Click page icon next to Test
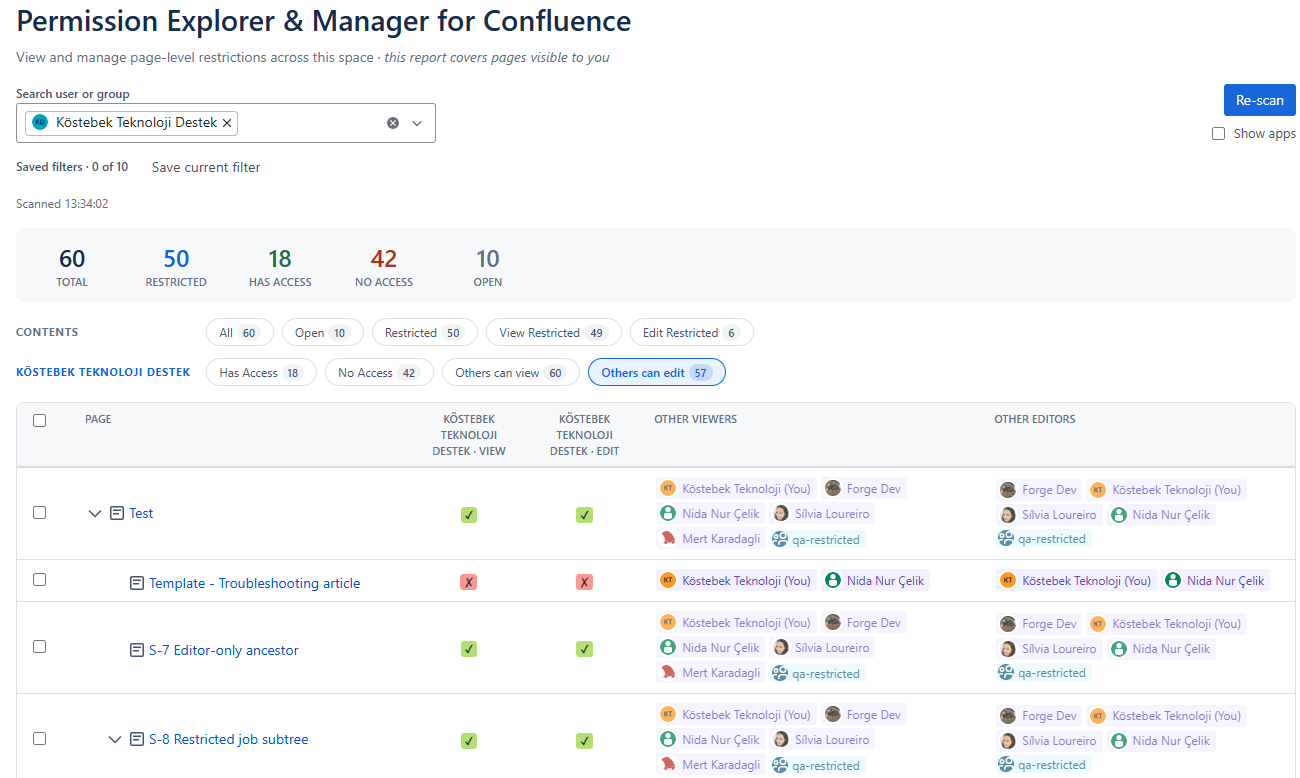 point(117,513)
